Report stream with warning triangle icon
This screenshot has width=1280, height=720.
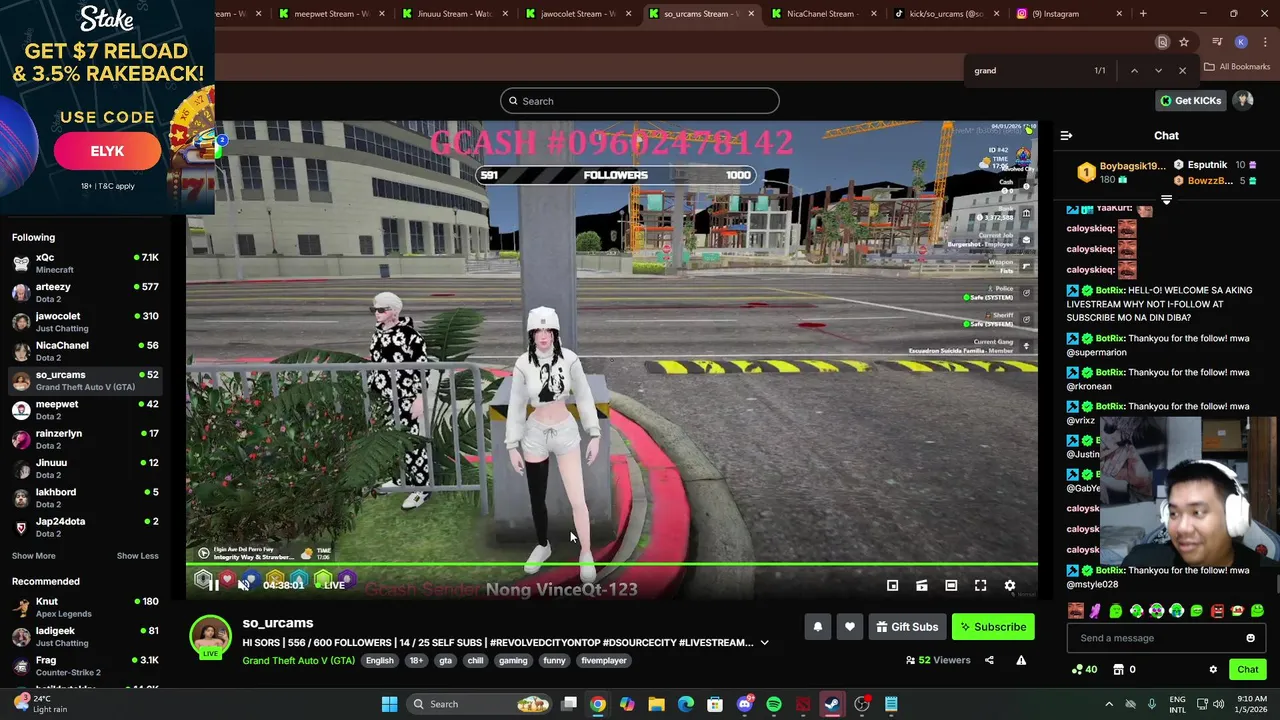1021,660
